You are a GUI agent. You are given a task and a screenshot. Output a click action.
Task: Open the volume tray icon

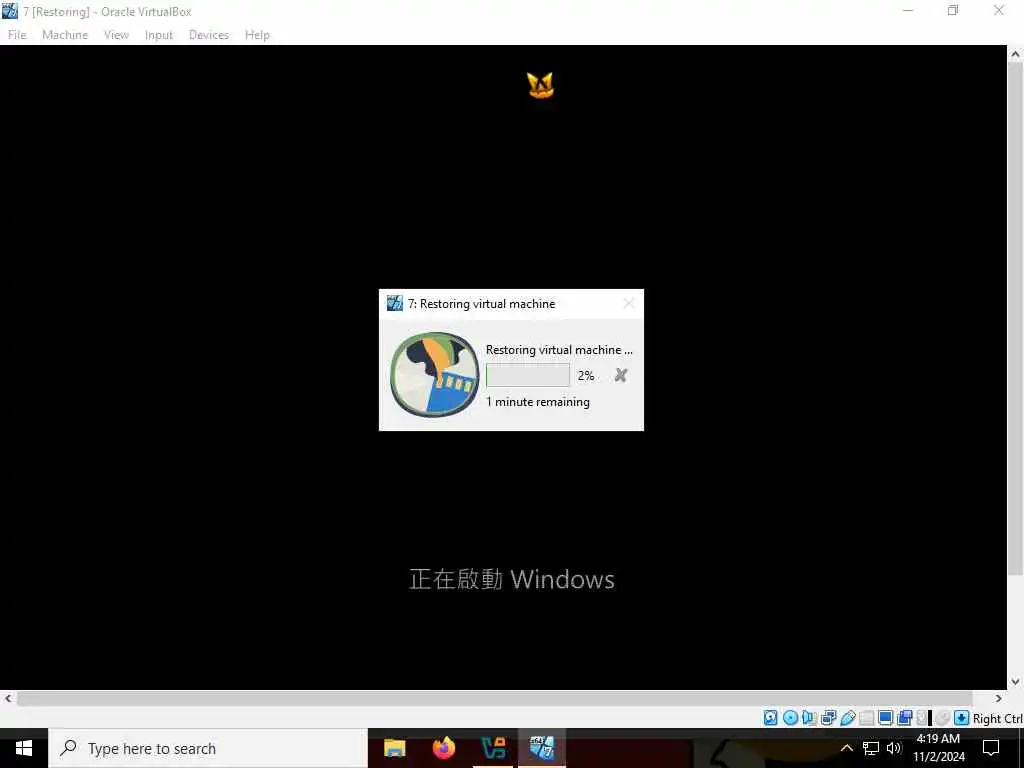click(x=894, y=748)
